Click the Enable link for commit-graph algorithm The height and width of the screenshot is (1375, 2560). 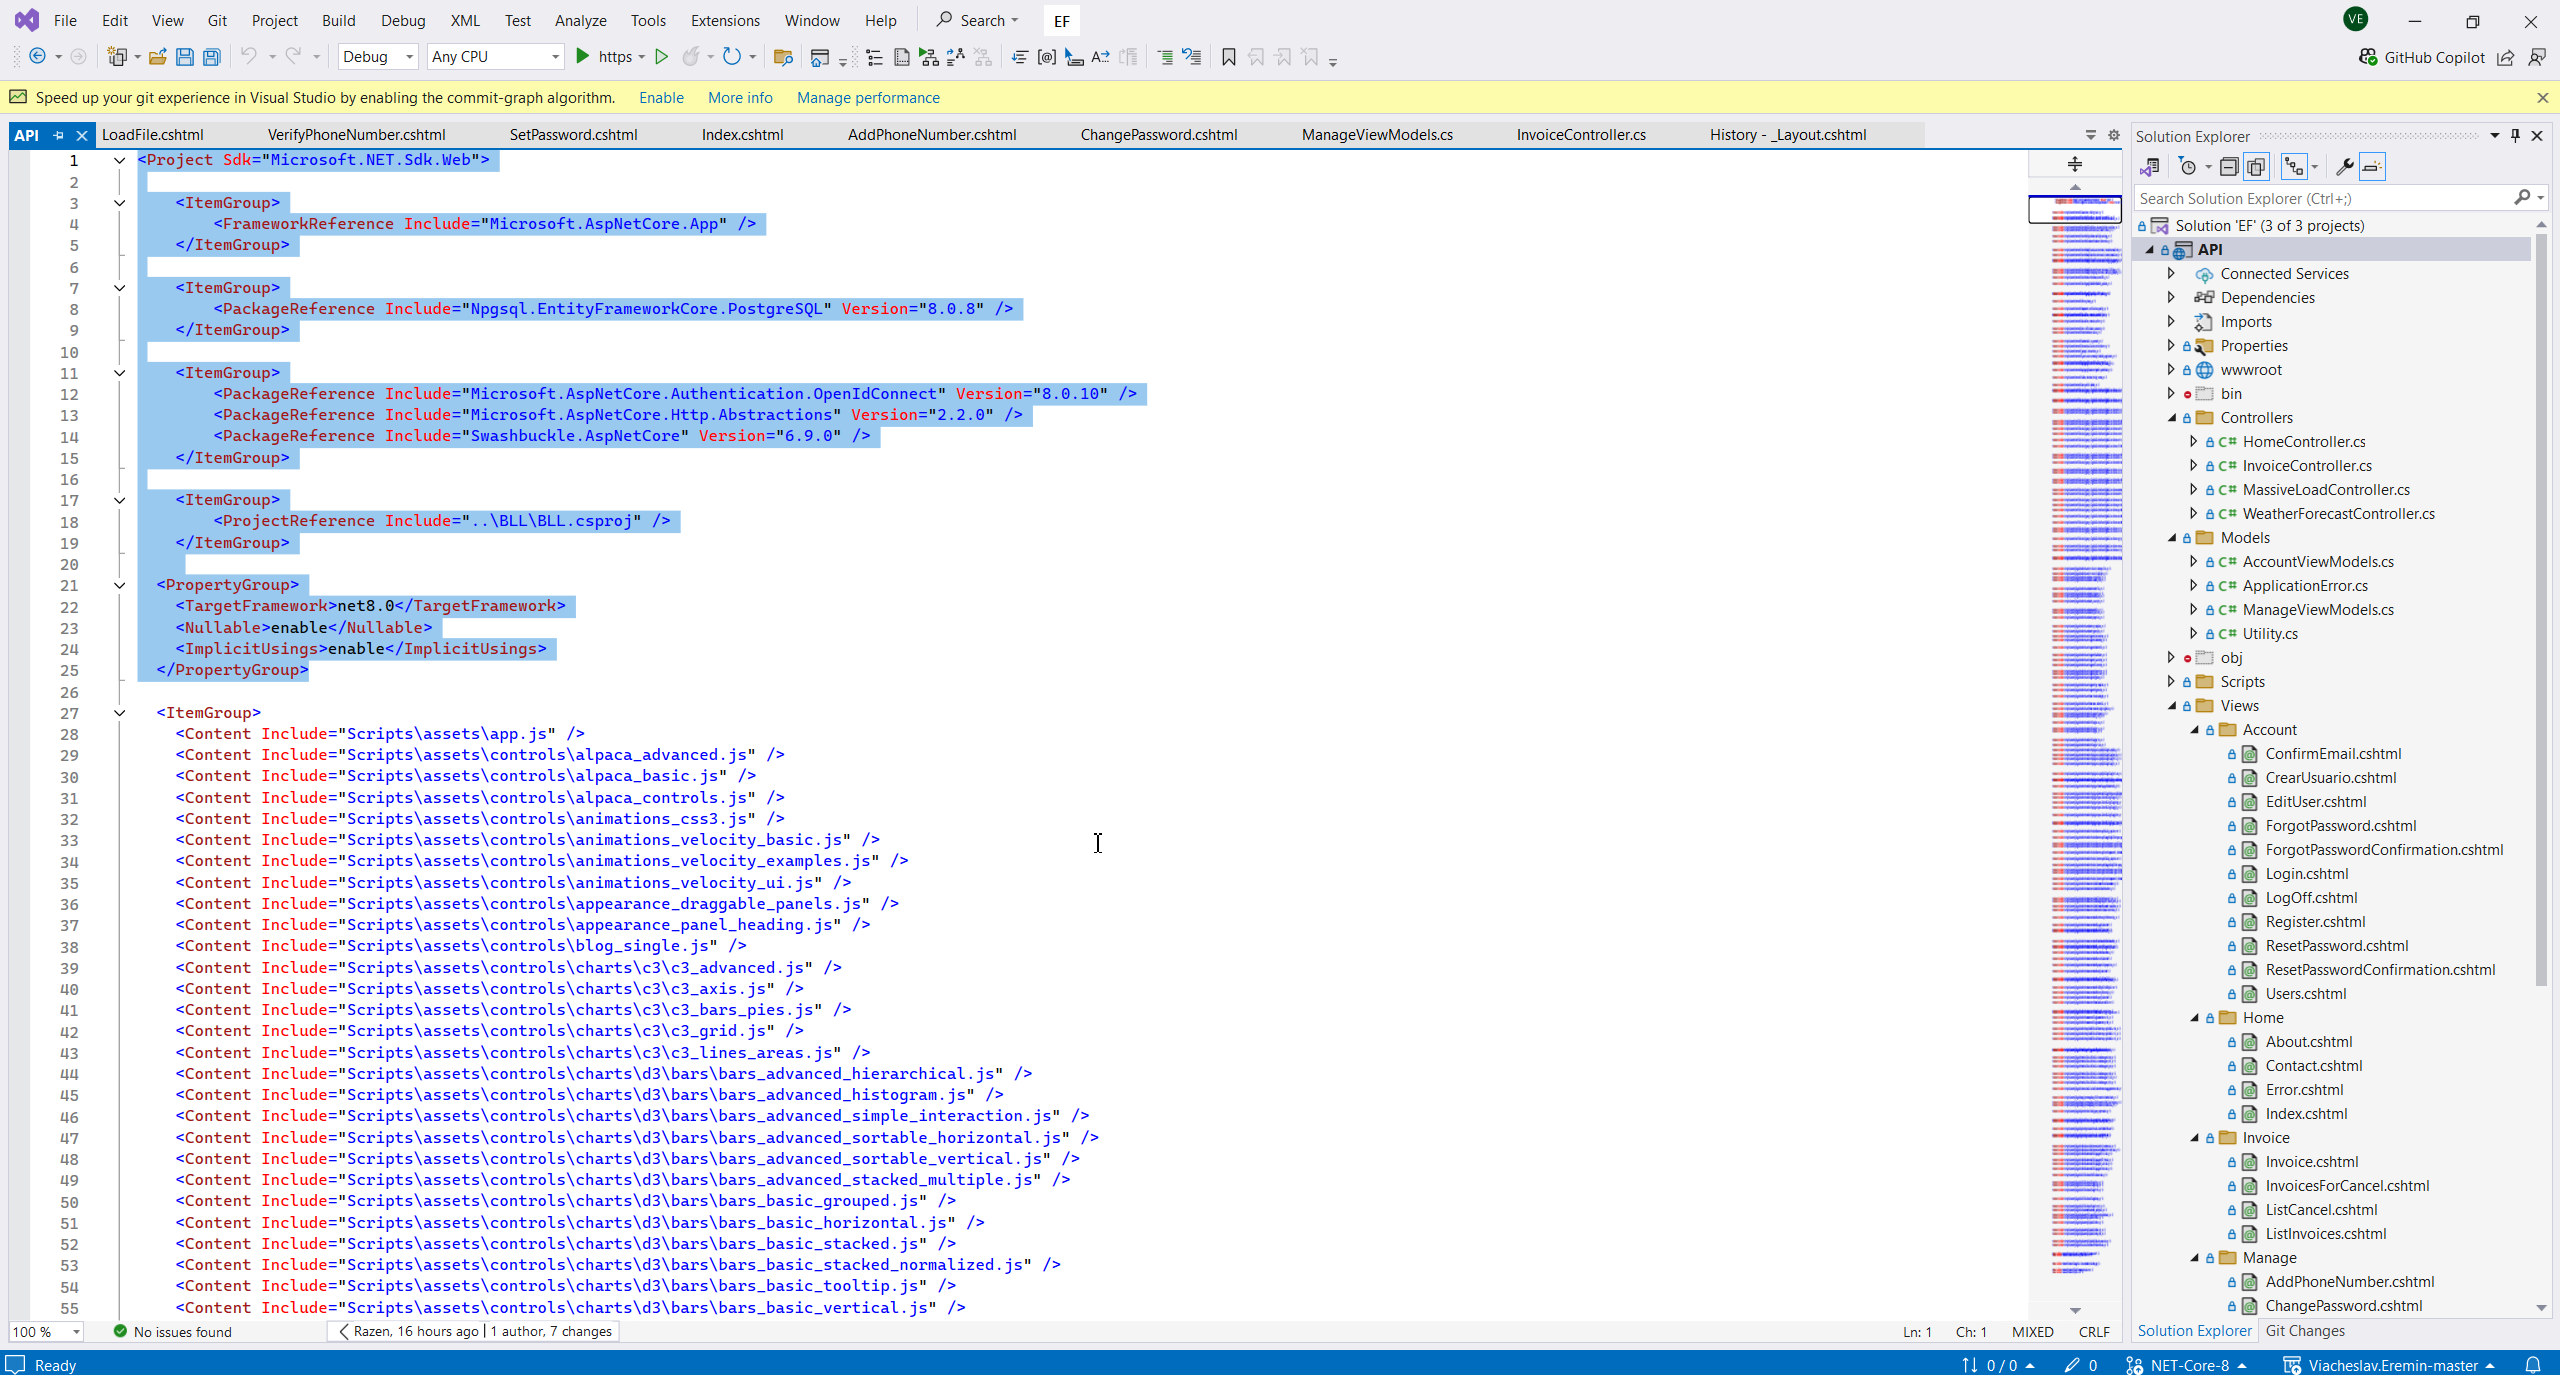660,97
